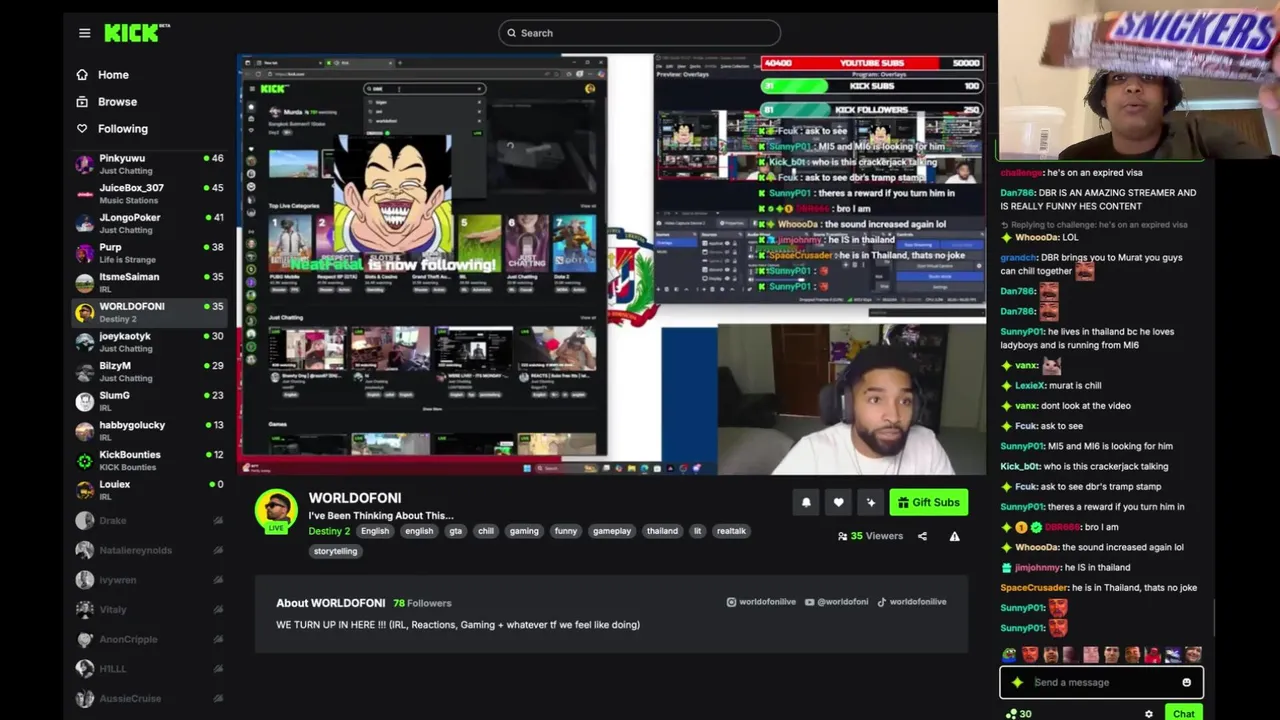1280x720 pixels.
Task: Open the TikTok worldofonilive link
Action: 911,602
